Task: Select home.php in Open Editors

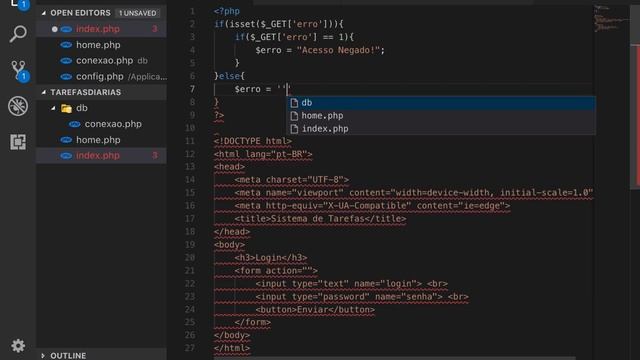Action: point(101,45)
